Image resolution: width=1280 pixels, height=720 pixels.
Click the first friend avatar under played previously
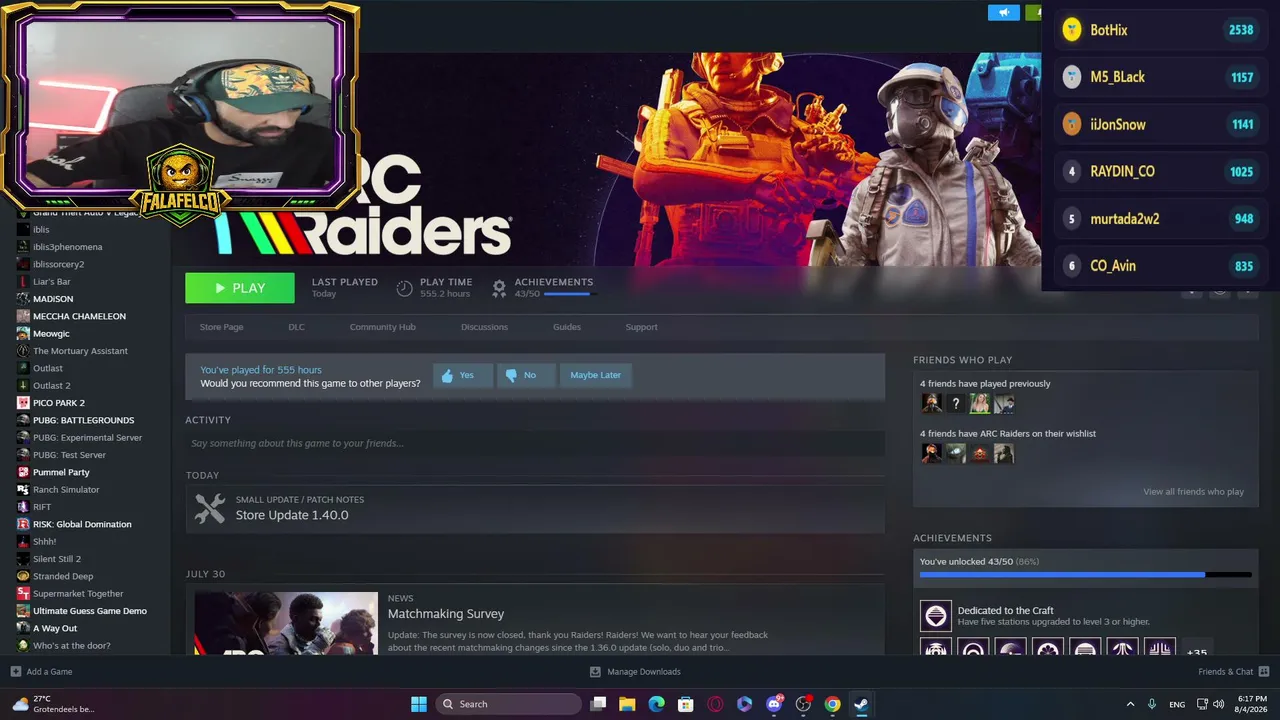point(931,403)
